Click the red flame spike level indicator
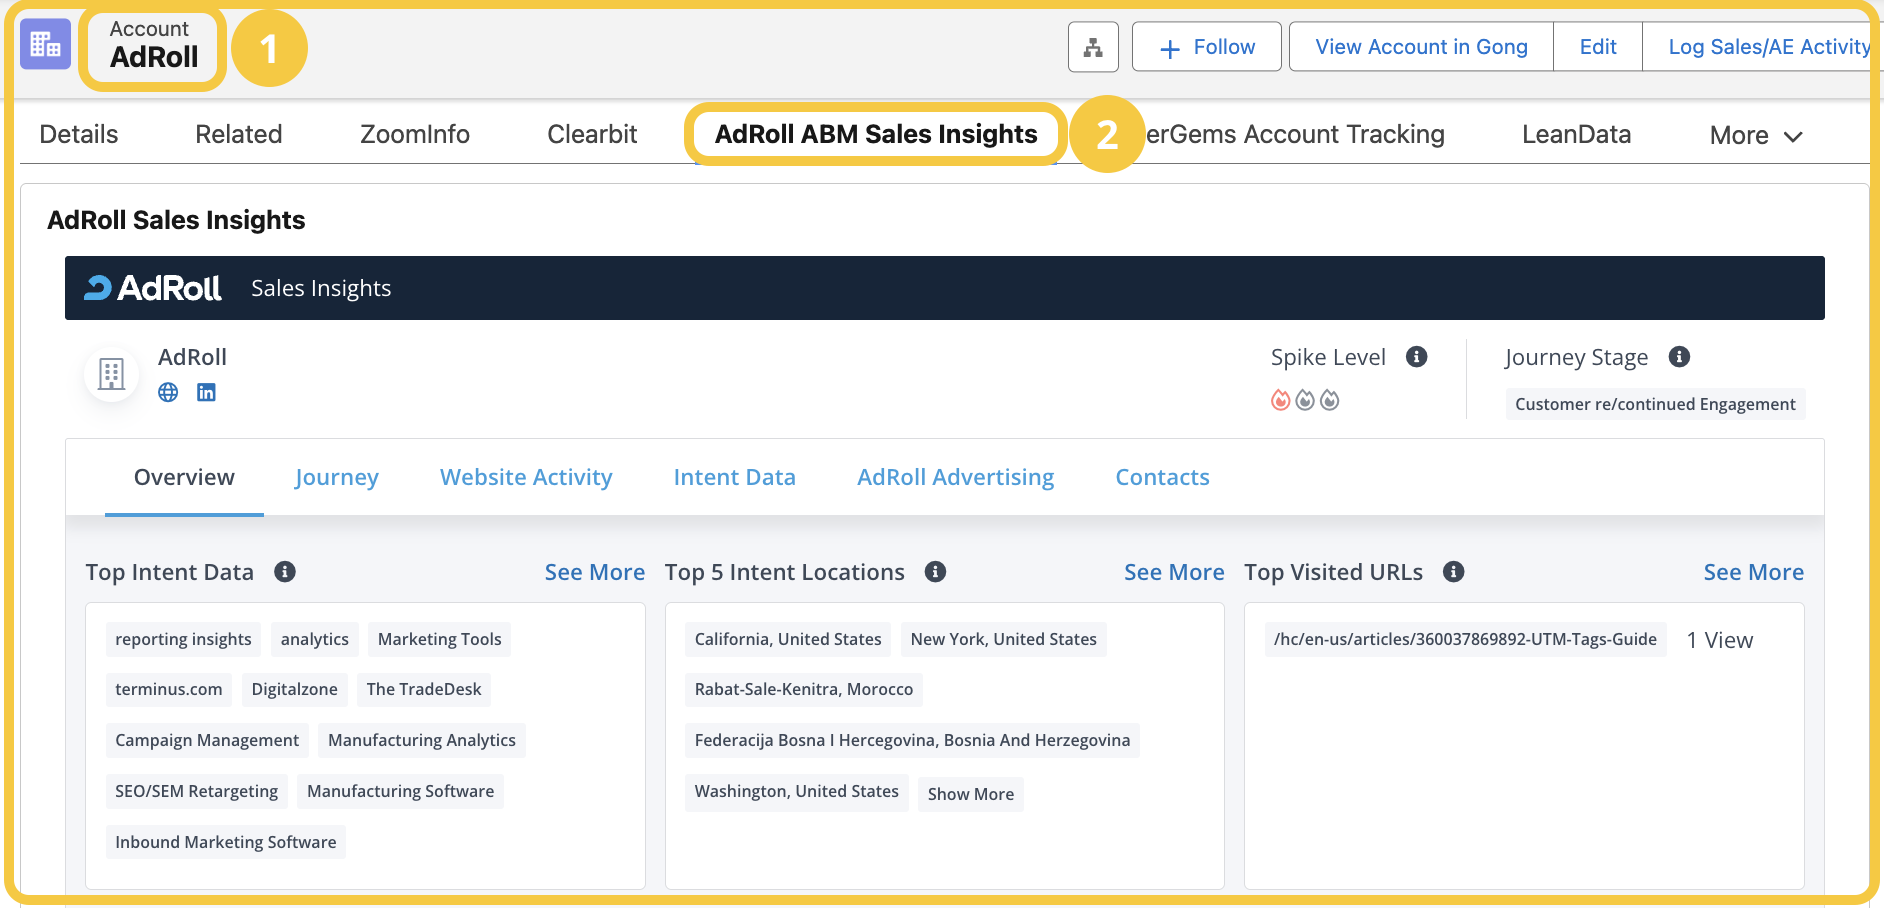The image size is (1884, 908). point(1280,400)
